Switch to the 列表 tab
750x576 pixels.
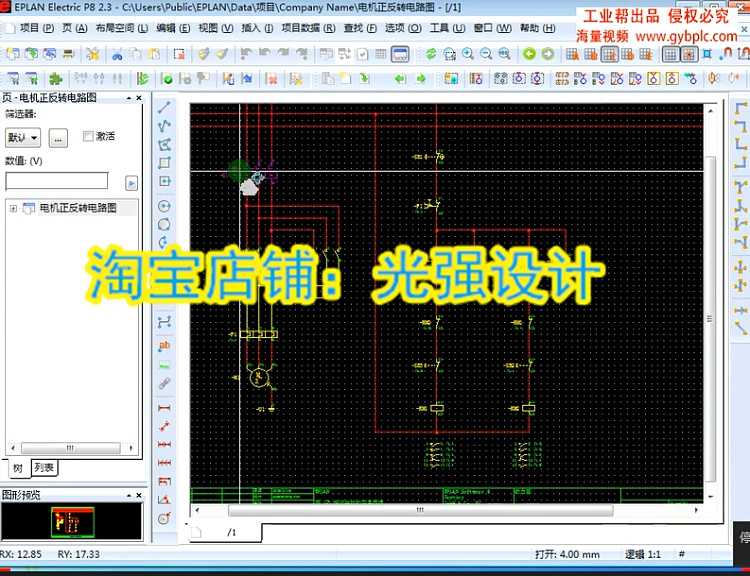pyautogui.click(x=44, y=467)
